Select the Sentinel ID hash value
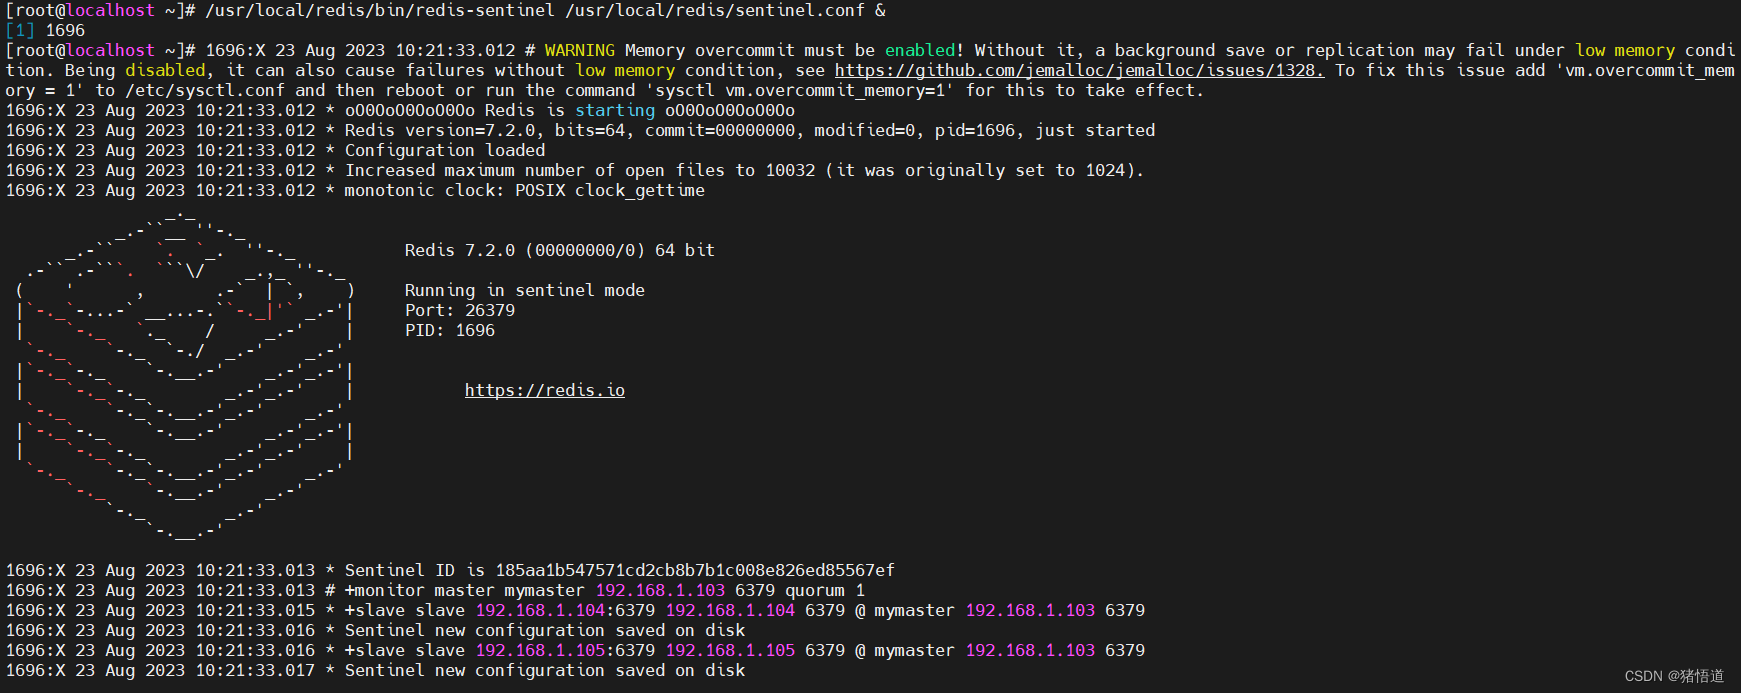This screenshot has width=1741, height=693. point(695,570)
